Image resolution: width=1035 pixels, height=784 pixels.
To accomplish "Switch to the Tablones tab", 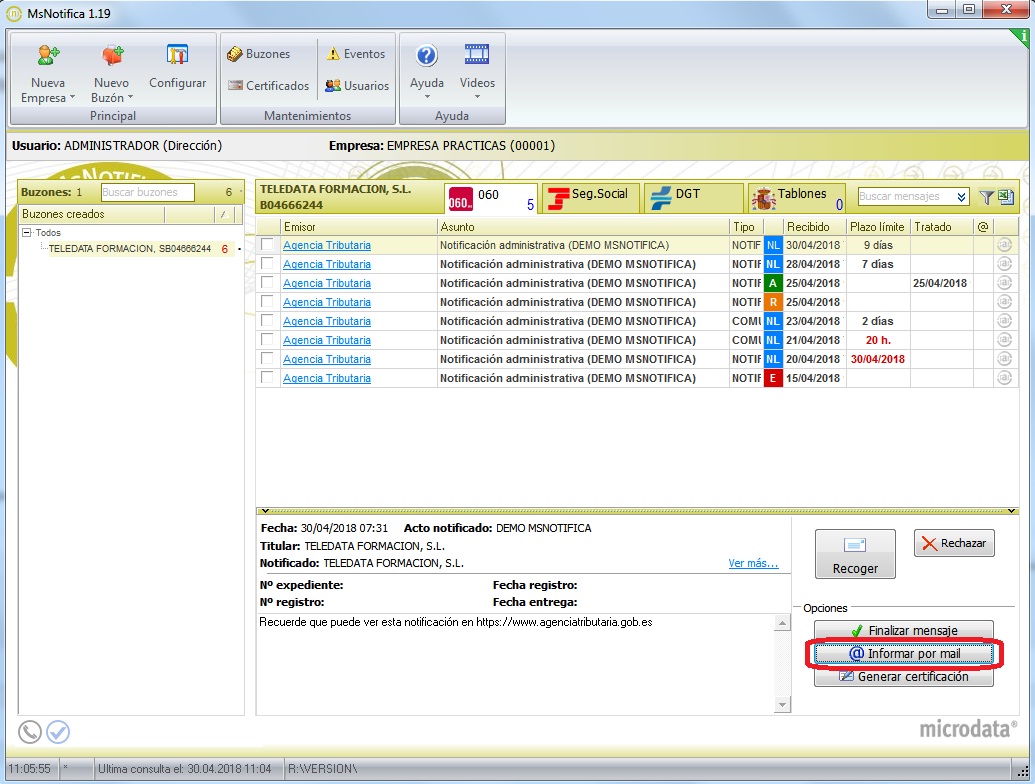I will [x=797, y=198].
